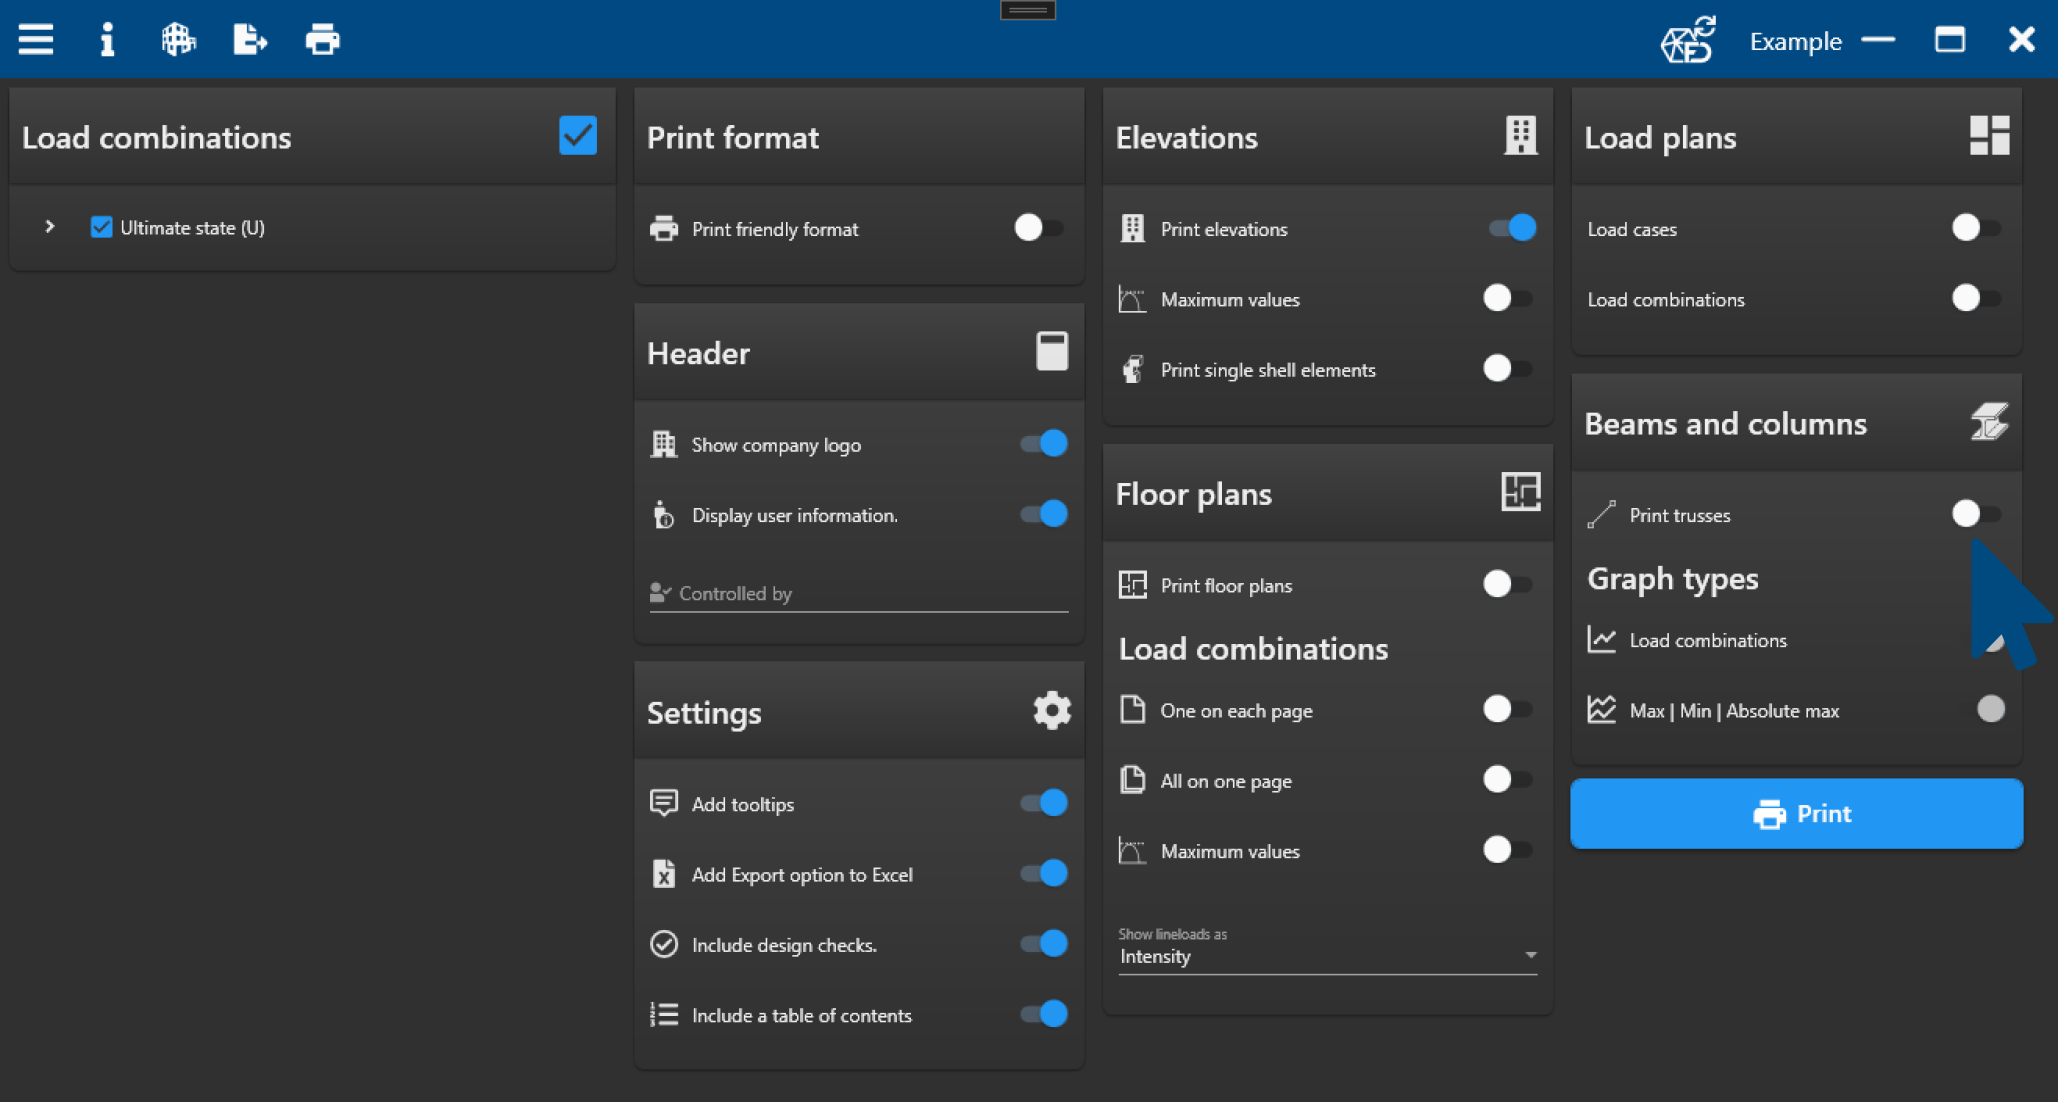Toggle Show company logo switch
Viewport: 2058px width, 1102px height.
(1044, 444)
